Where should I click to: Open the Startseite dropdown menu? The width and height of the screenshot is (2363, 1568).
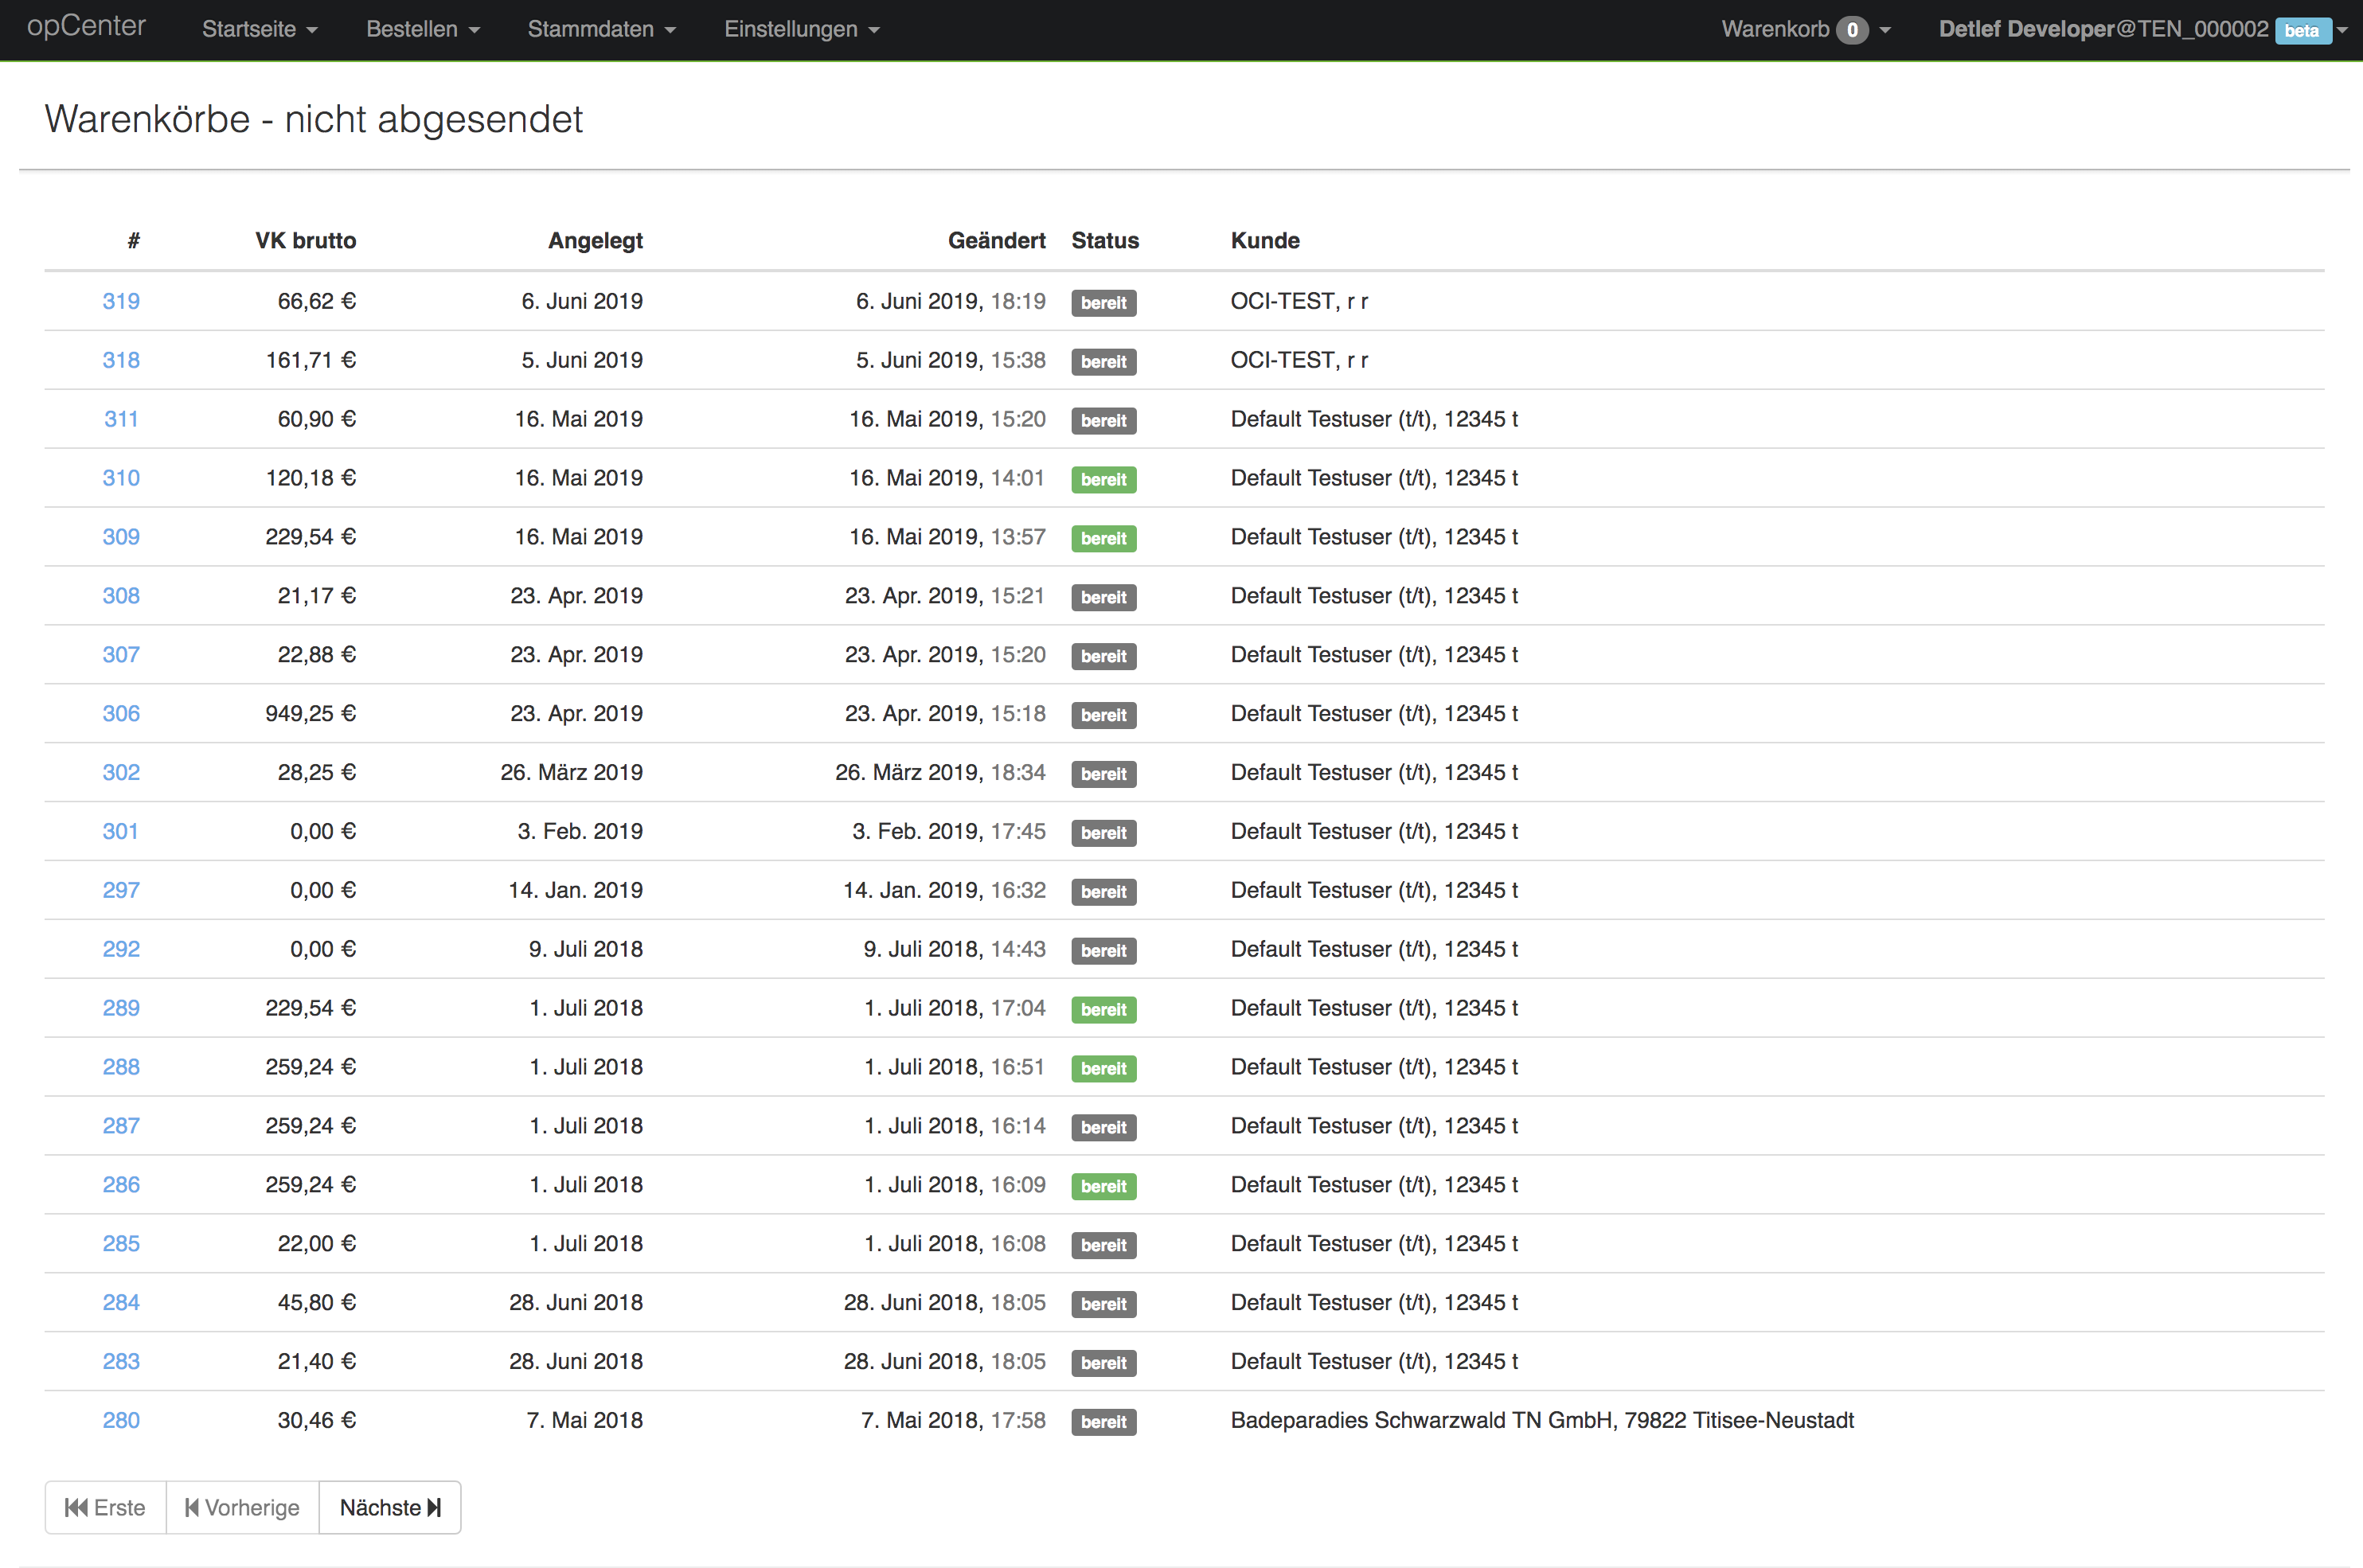[x=259, y=29]
